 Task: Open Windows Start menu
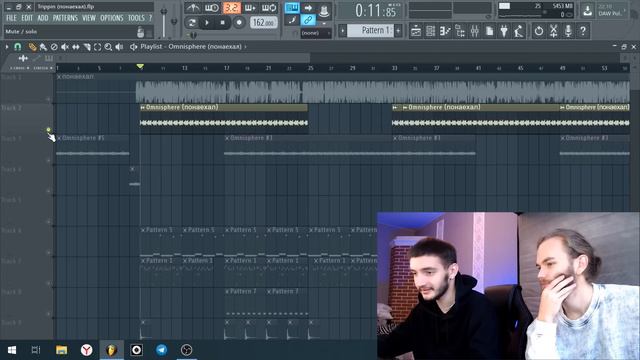(12, 350)
